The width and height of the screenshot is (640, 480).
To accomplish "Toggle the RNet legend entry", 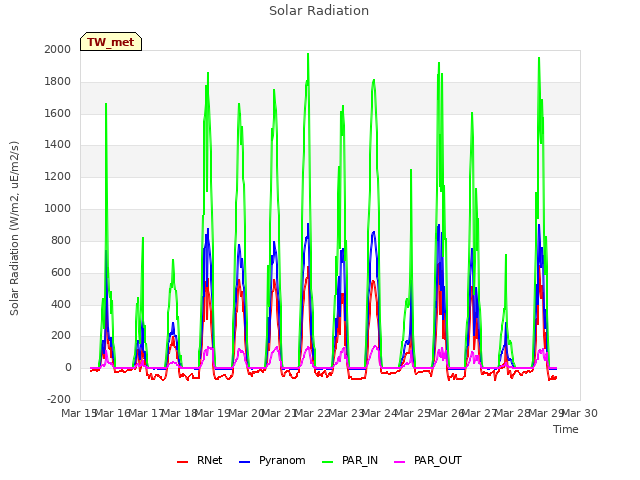I will [x=200, y=460].
